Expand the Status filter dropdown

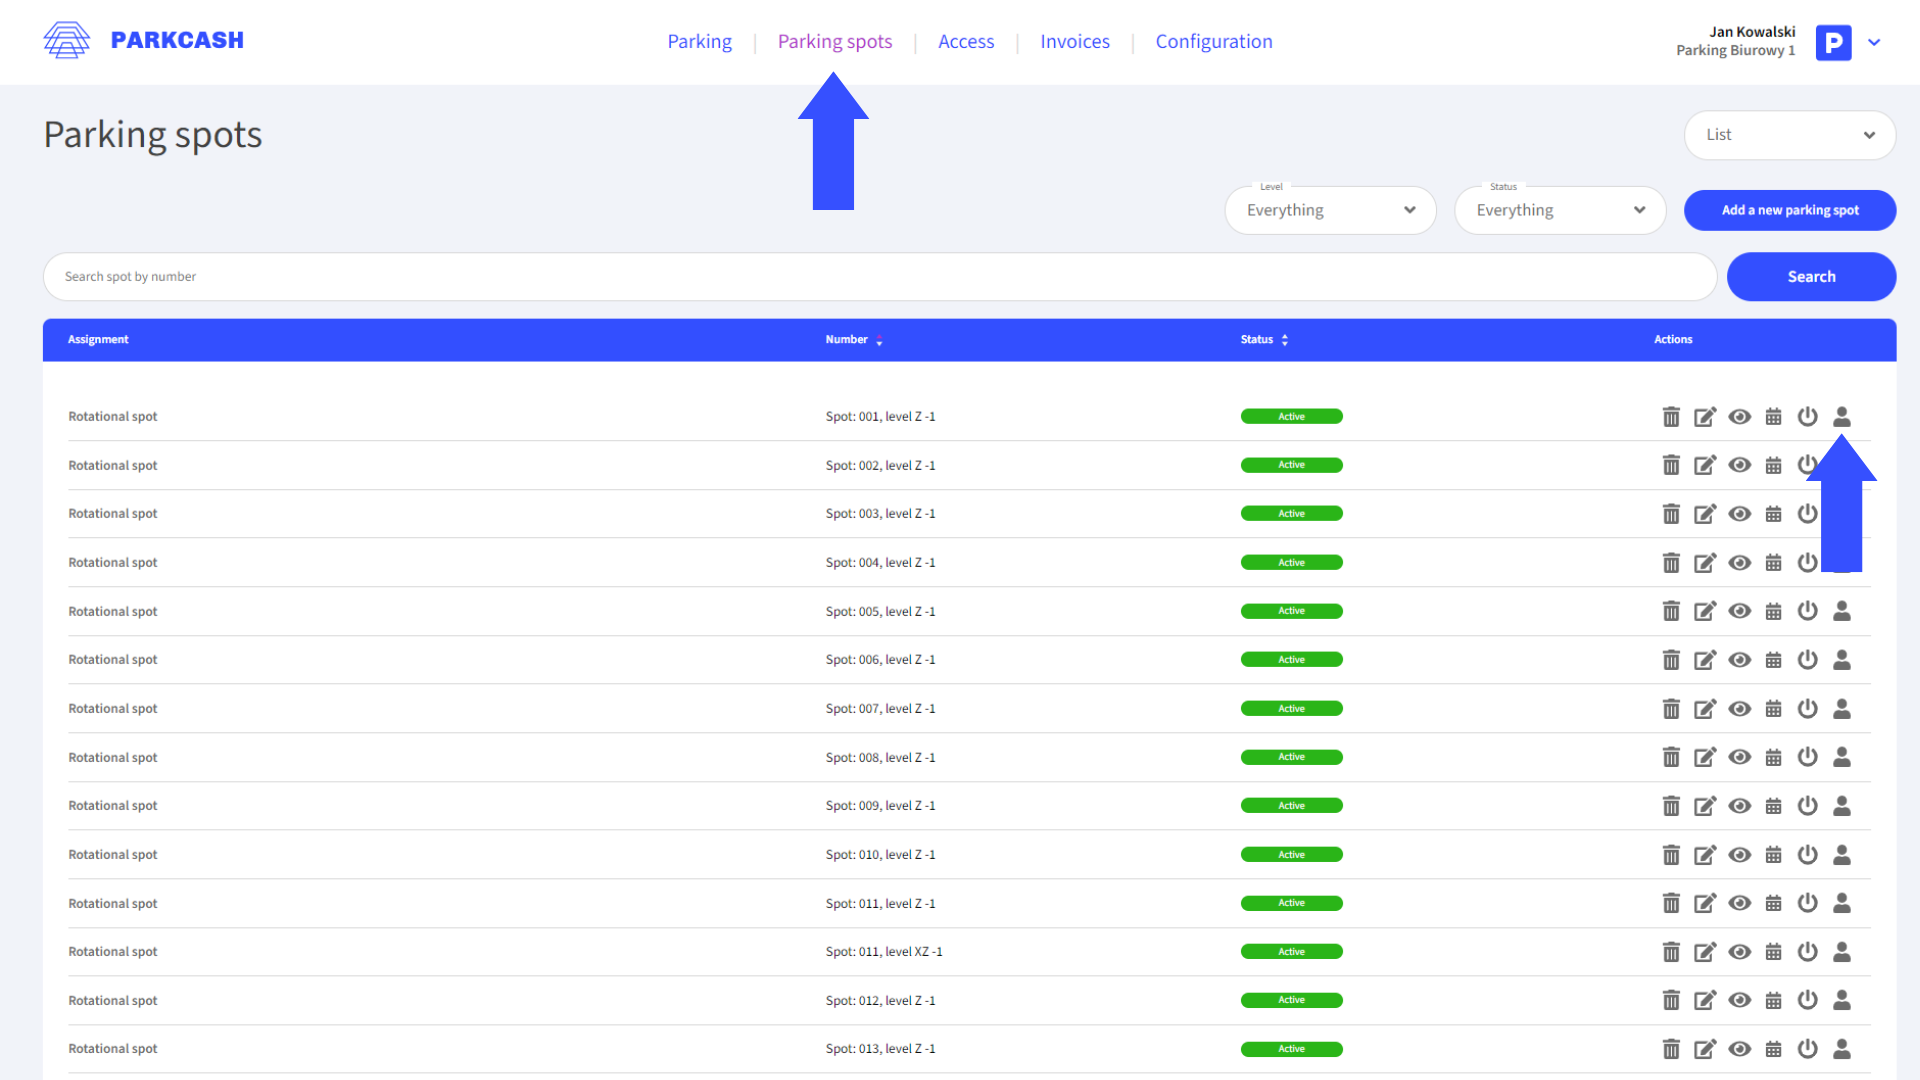pyautogui.click(x=1559, y=210)
